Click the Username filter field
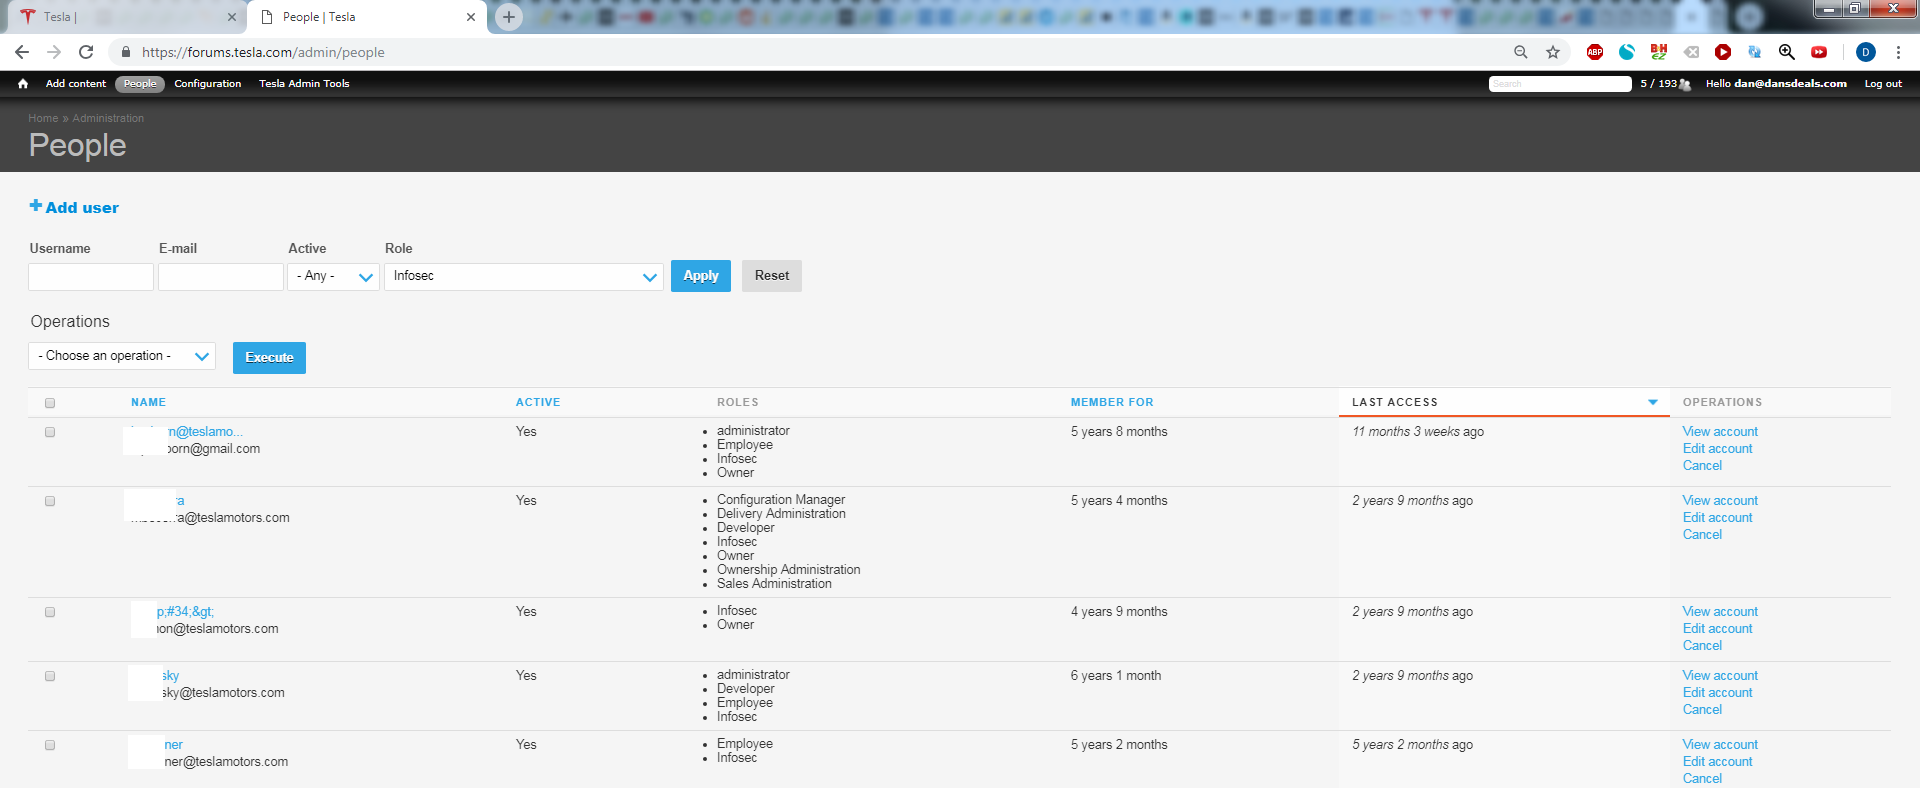Viewport: 1920px width, 788px height. 91,277
